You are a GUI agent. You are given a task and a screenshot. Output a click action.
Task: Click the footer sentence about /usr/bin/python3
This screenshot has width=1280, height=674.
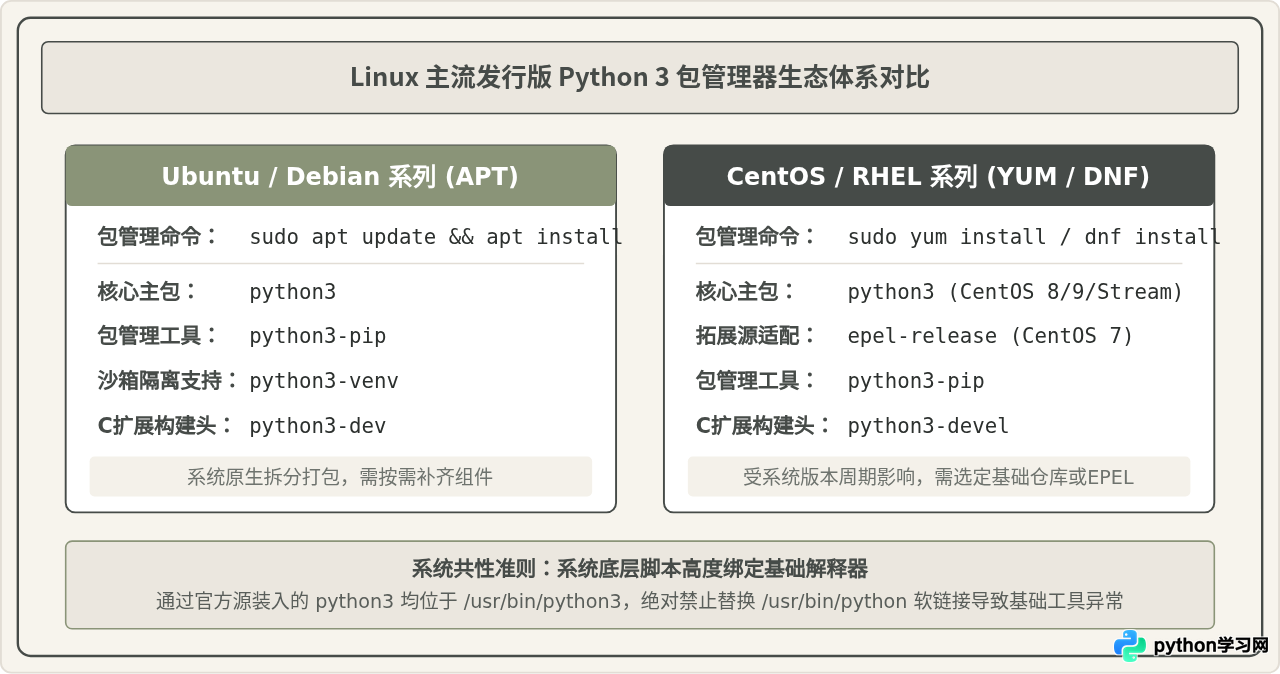640,601
